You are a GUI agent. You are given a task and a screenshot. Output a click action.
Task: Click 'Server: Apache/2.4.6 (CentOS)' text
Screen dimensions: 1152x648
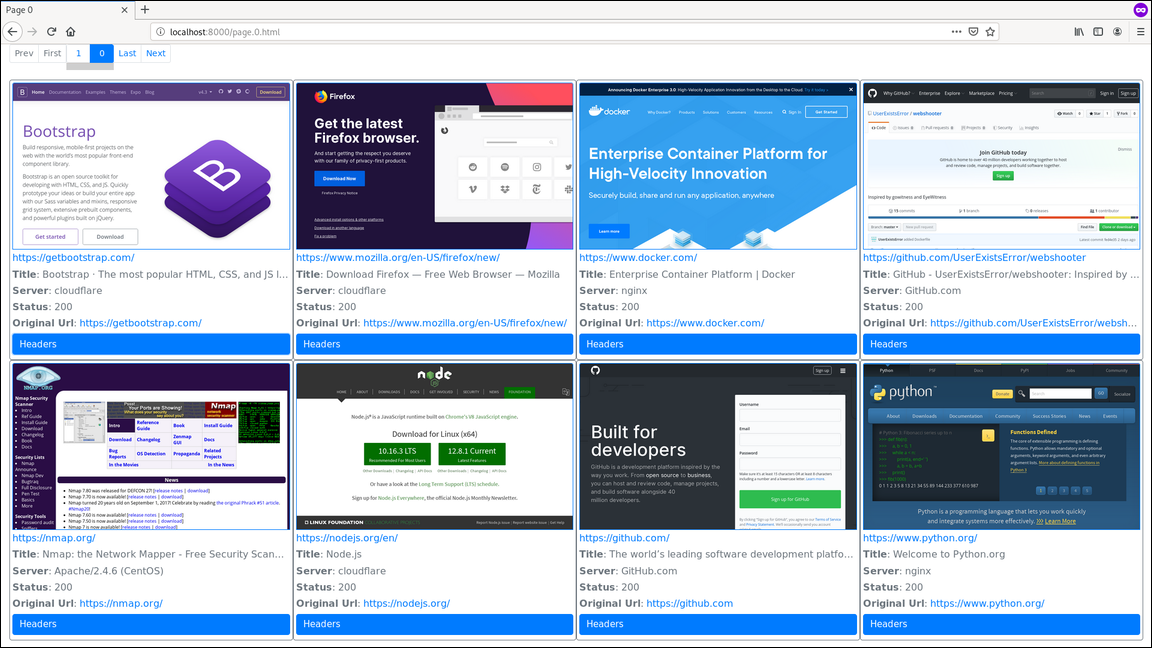(88, 571)
